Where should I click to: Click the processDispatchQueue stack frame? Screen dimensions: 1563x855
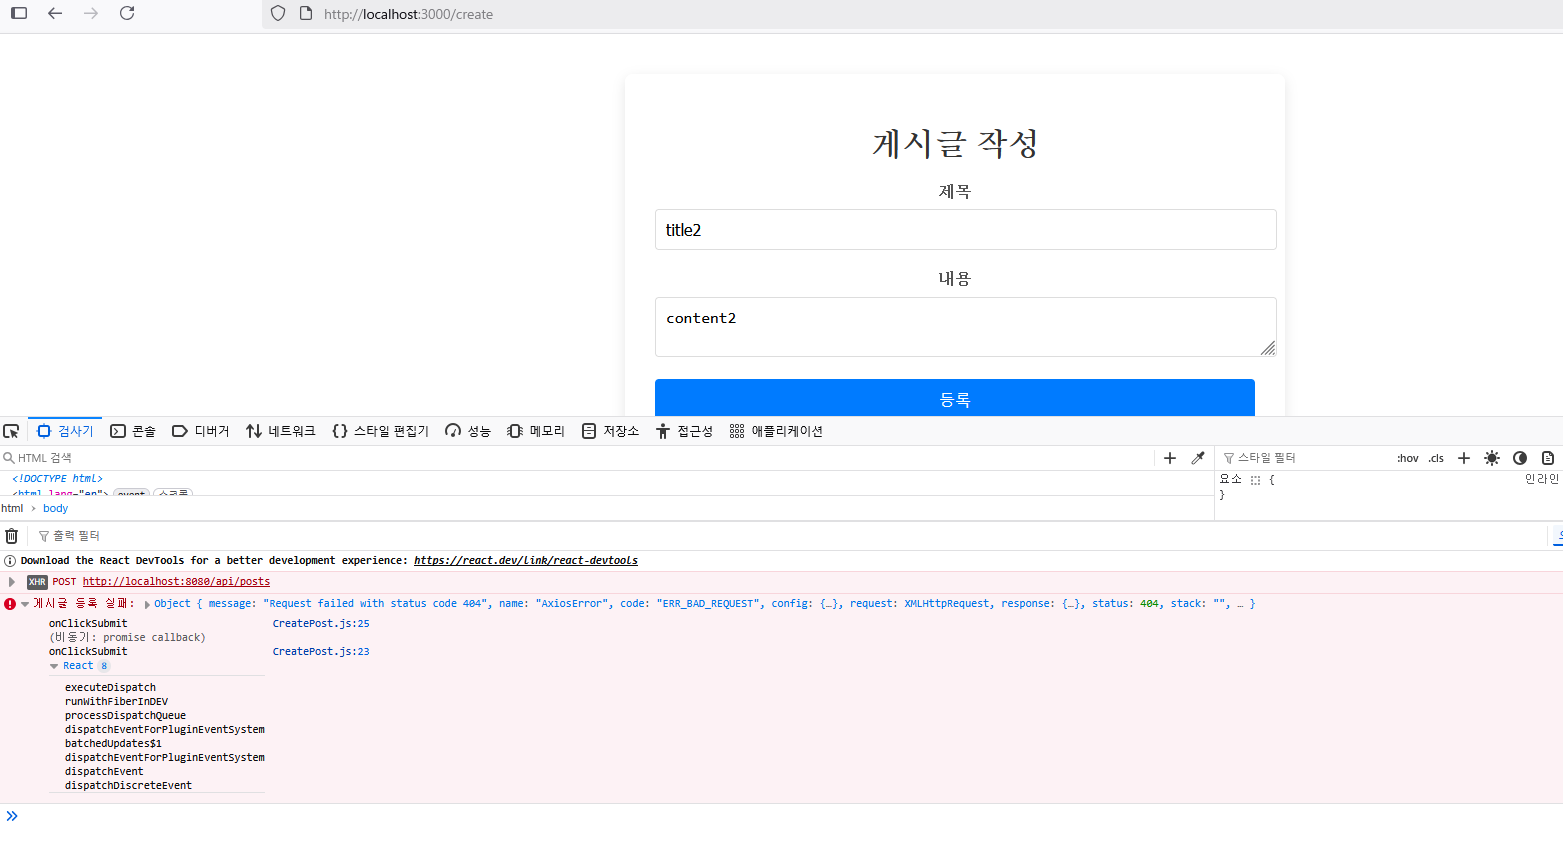coord(125,715)
